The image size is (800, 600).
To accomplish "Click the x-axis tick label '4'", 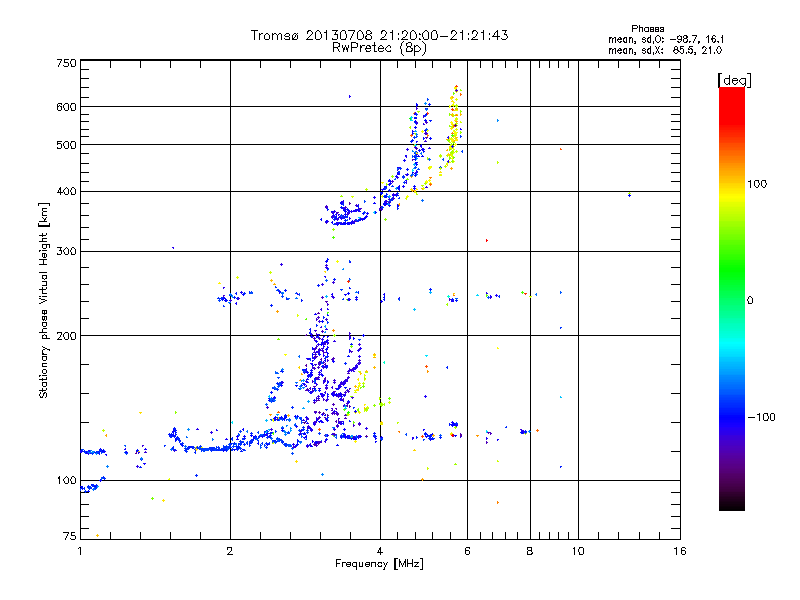I will 380,551.
